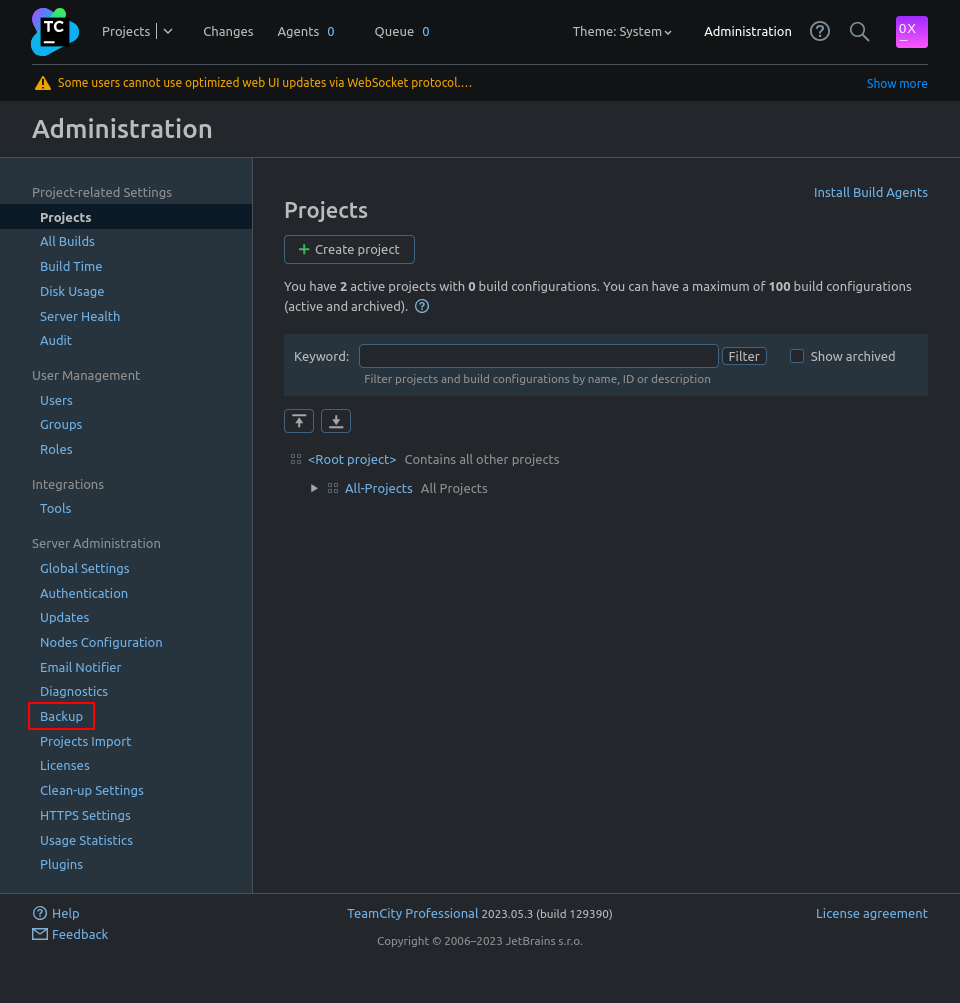Screen dimensions: 960x1003
Task: Open the Projects dropdown arrow in header
Action: (168, 31)
